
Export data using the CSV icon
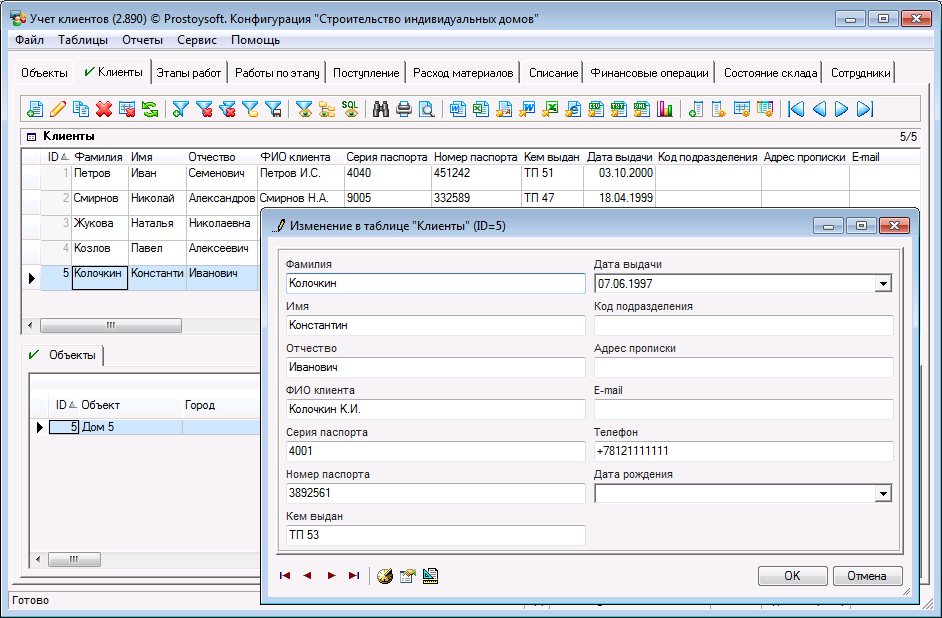coord(595,109)
